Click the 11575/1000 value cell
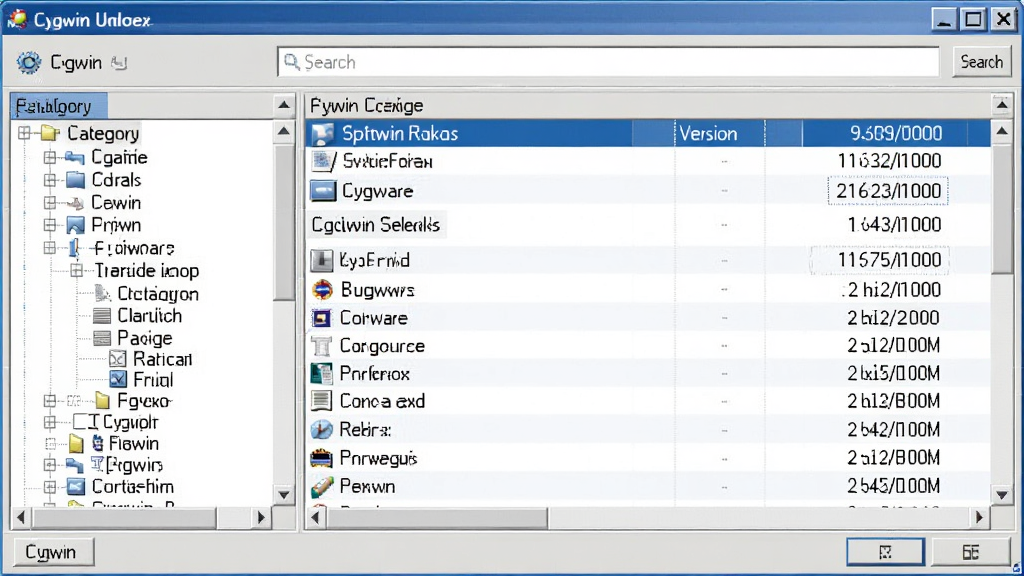 [x=880, y=260]
